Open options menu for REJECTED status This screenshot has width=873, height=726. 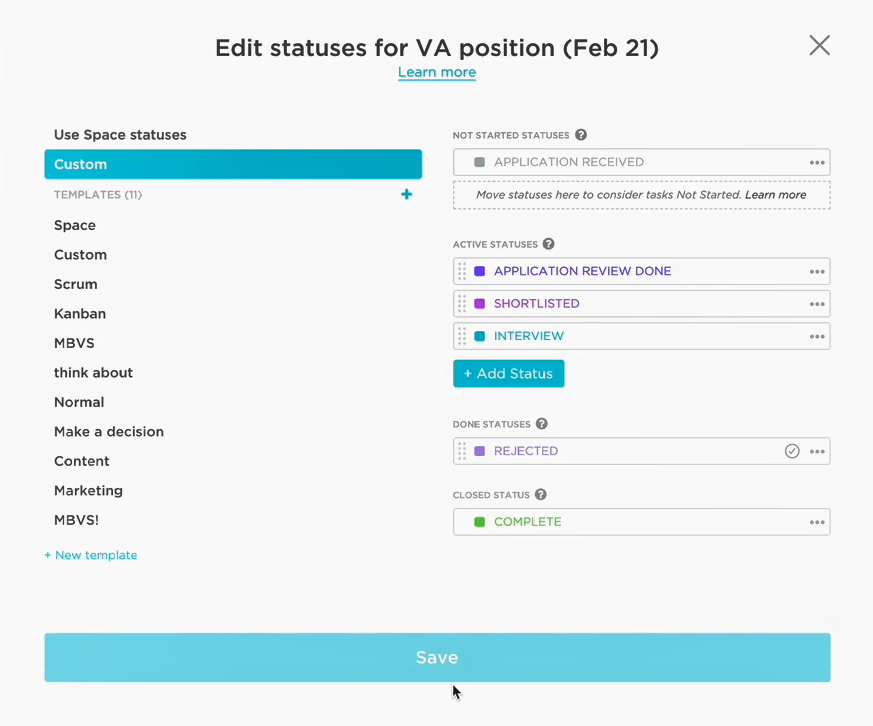click(x=817, y=452)
